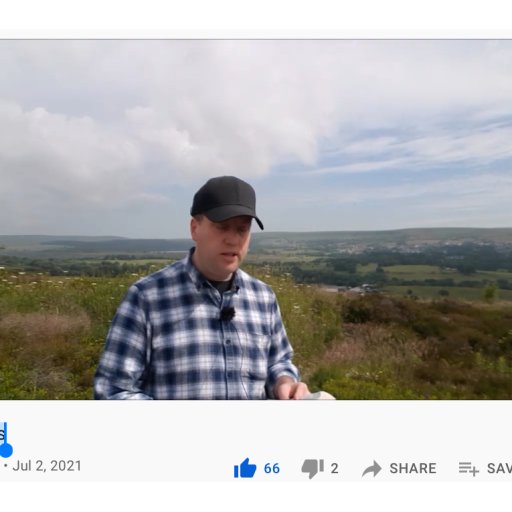Pause the video by clicking the plaid shirt

[197, 337]
